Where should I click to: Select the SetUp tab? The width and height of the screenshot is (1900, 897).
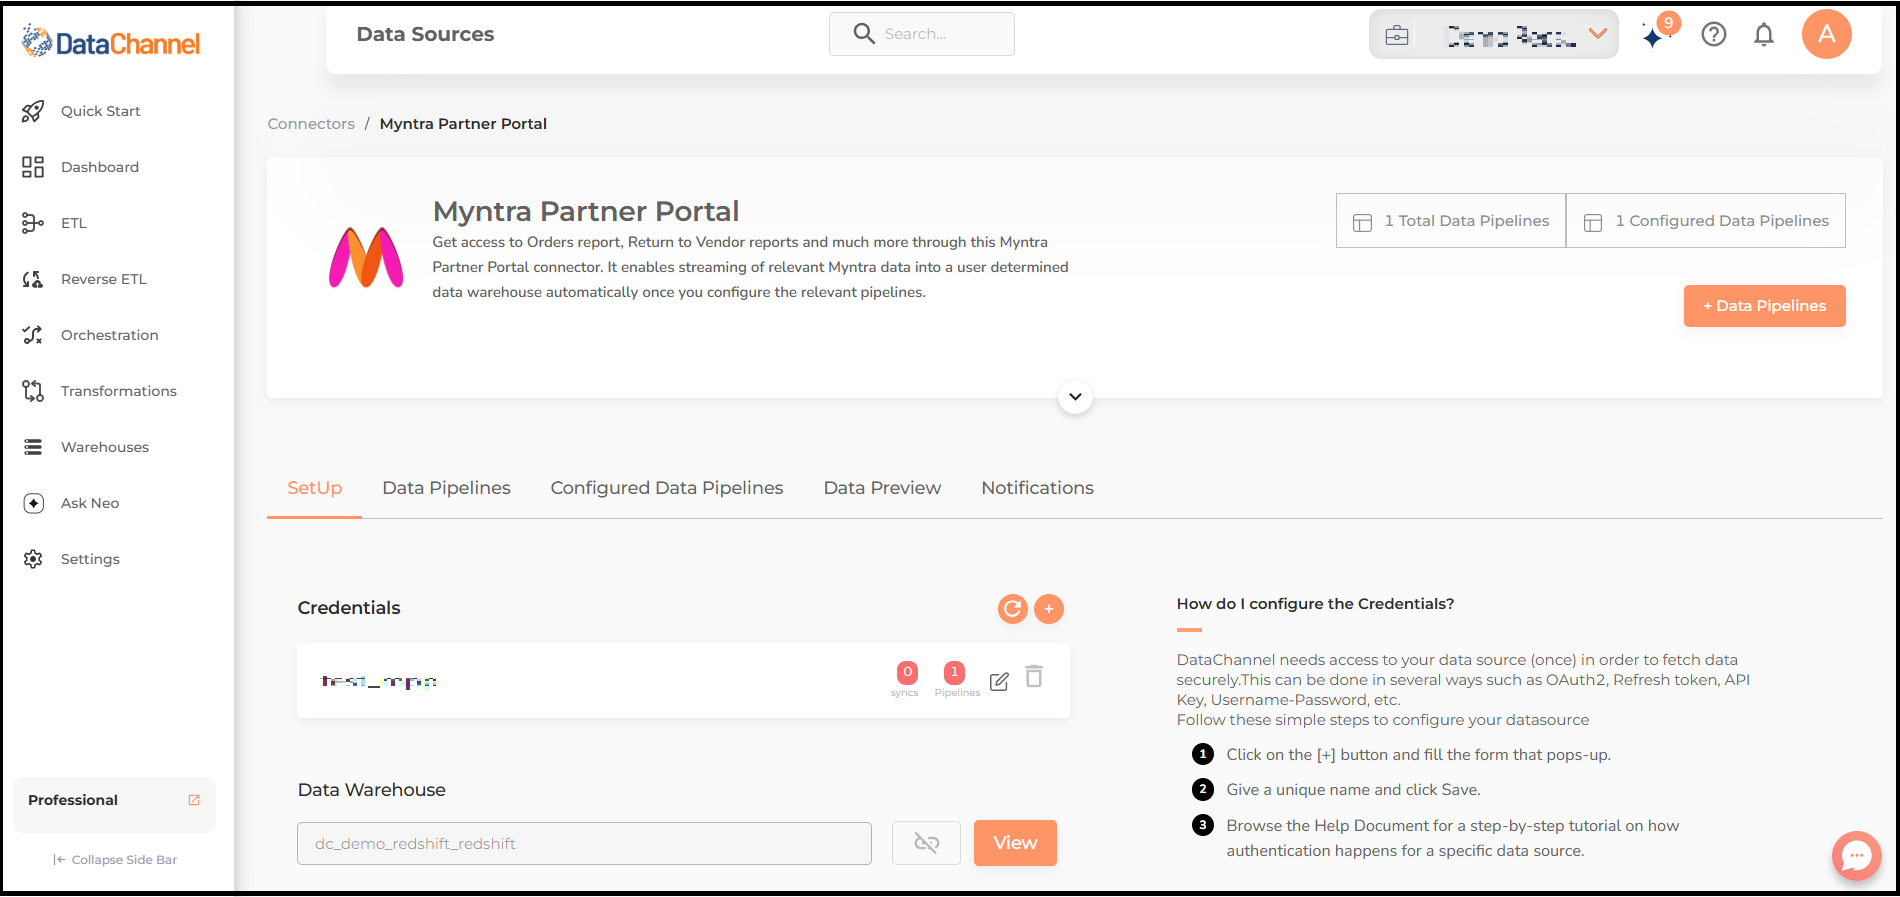click(x=314, y=488)
